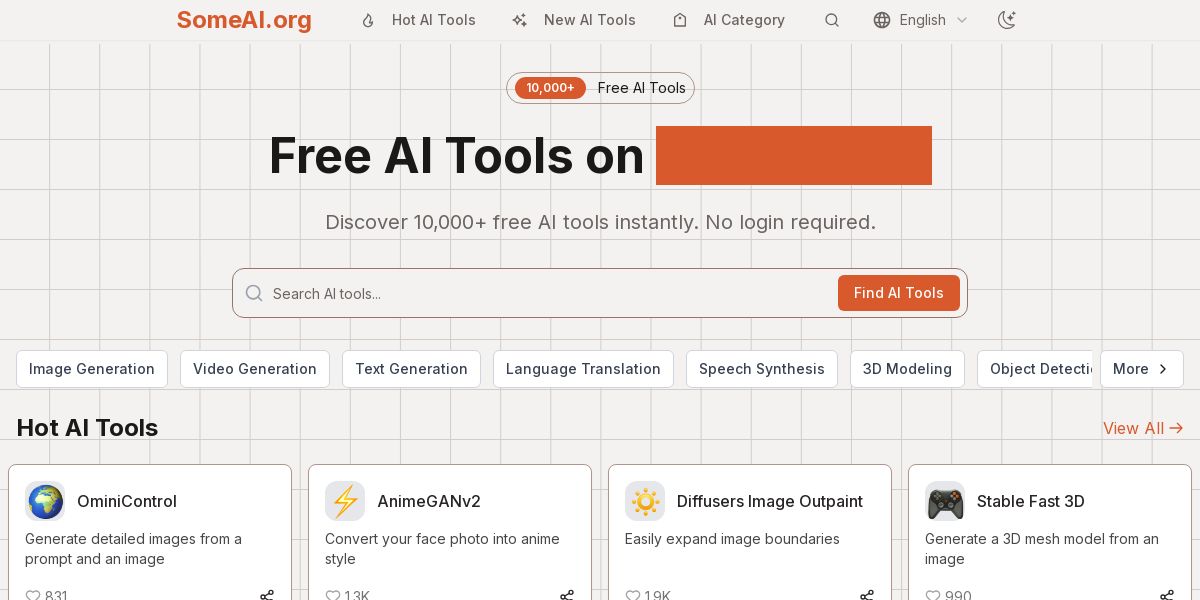Click 'Generate a 3D mesh model' description
The width and height of the screenshot is (1200, 600).
click(1042, 549)
